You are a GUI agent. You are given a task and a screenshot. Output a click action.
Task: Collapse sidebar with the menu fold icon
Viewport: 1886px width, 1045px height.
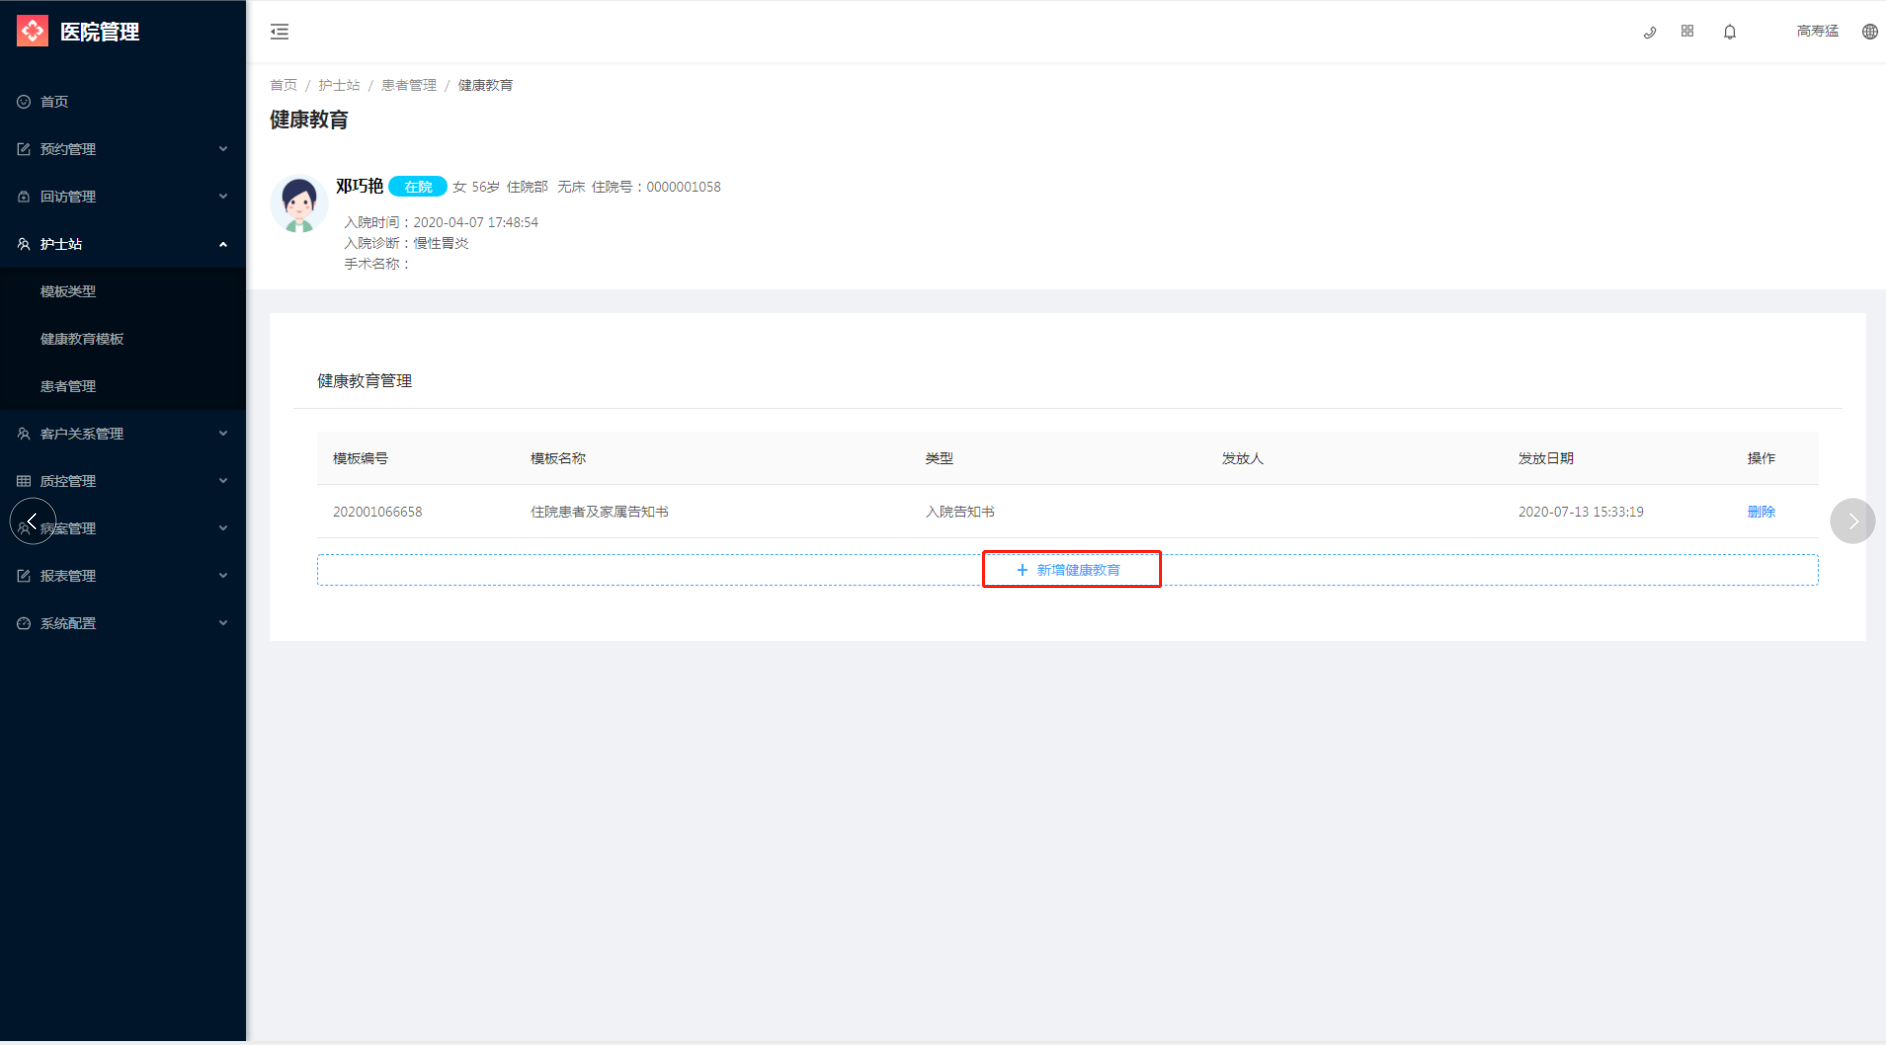click(280, 32)
